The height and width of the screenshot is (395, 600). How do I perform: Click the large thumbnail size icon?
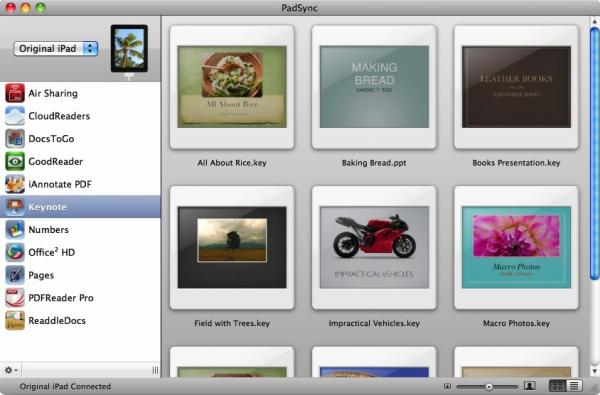[530, 385]
